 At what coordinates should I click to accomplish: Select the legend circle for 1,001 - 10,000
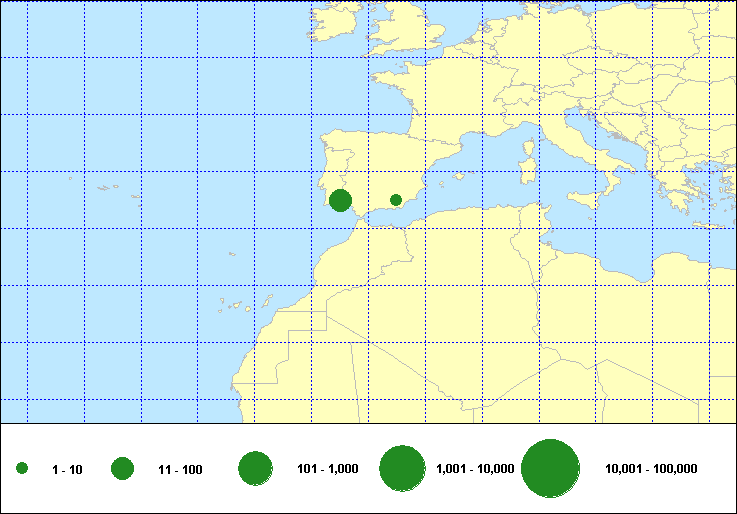pos(403,469)
